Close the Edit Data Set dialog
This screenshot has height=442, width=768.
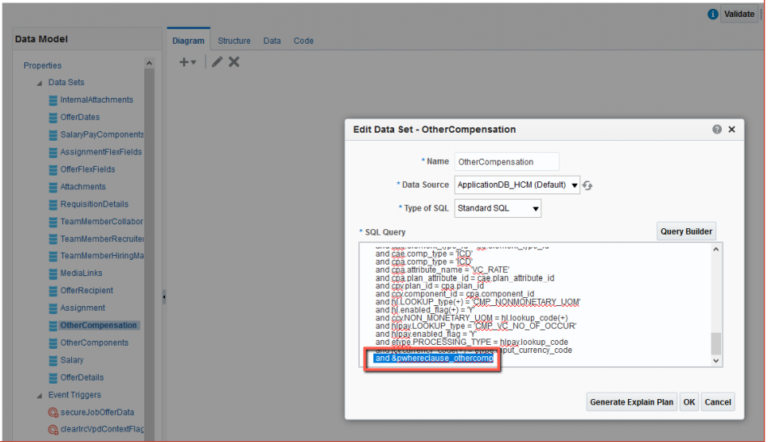coord(731,130)
